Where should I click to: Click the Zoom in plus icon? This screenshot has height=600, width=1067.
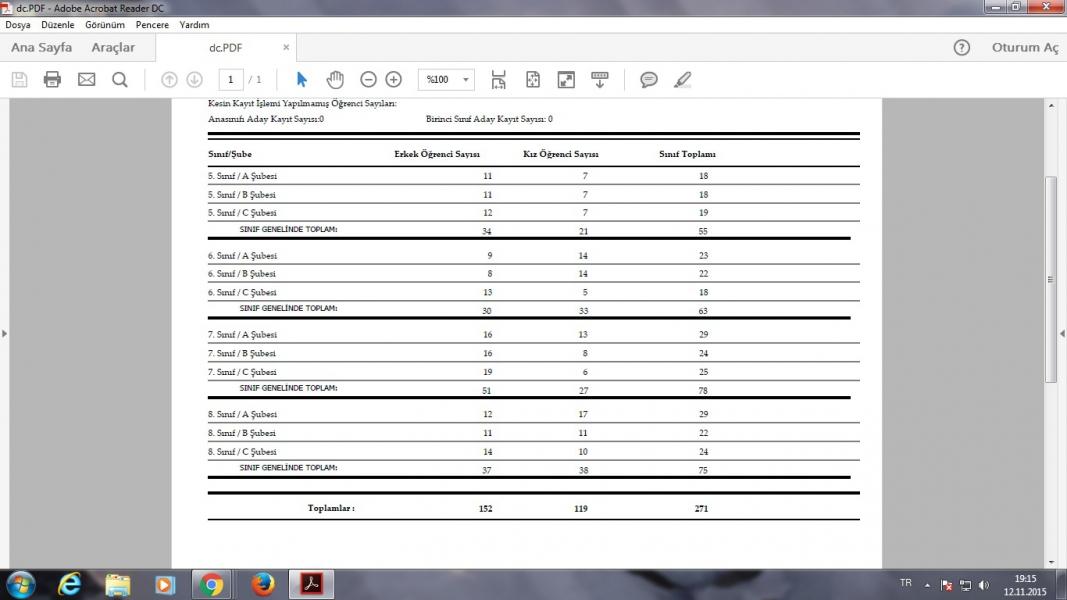tap(394, 80)
